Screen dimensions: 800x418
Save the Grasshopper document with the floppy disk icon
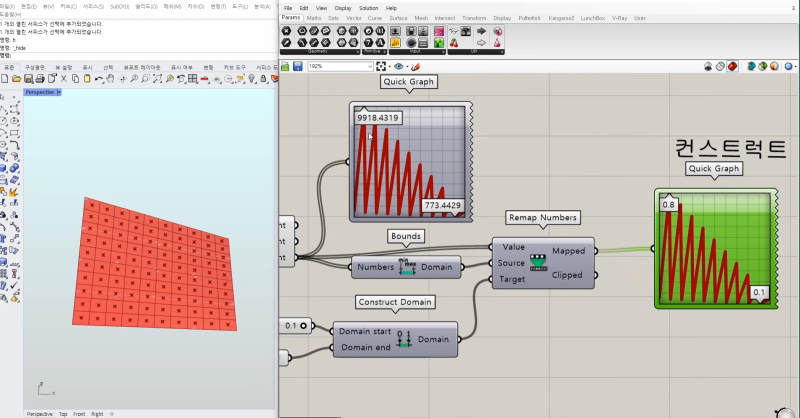click(x=297, y=66)
